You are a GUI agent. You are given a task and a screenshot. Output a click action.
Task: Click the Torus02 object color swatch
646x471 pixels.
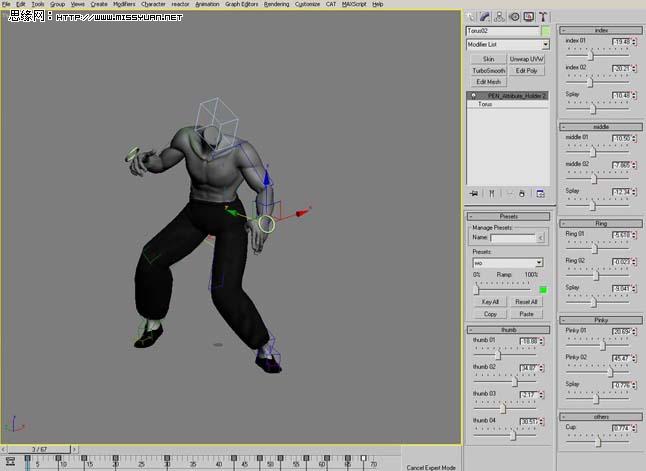545,31
